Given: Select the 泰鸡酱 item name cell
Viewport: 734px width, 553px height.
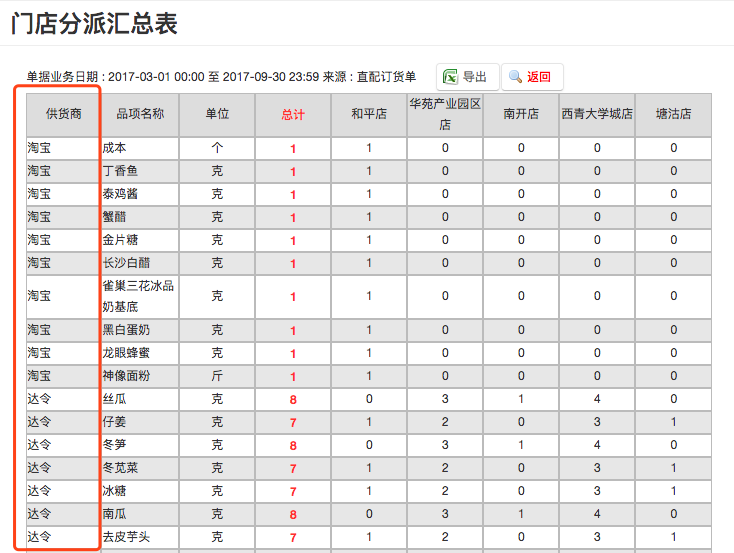Looking at the screenshot, I should click(x=140, y=194).
